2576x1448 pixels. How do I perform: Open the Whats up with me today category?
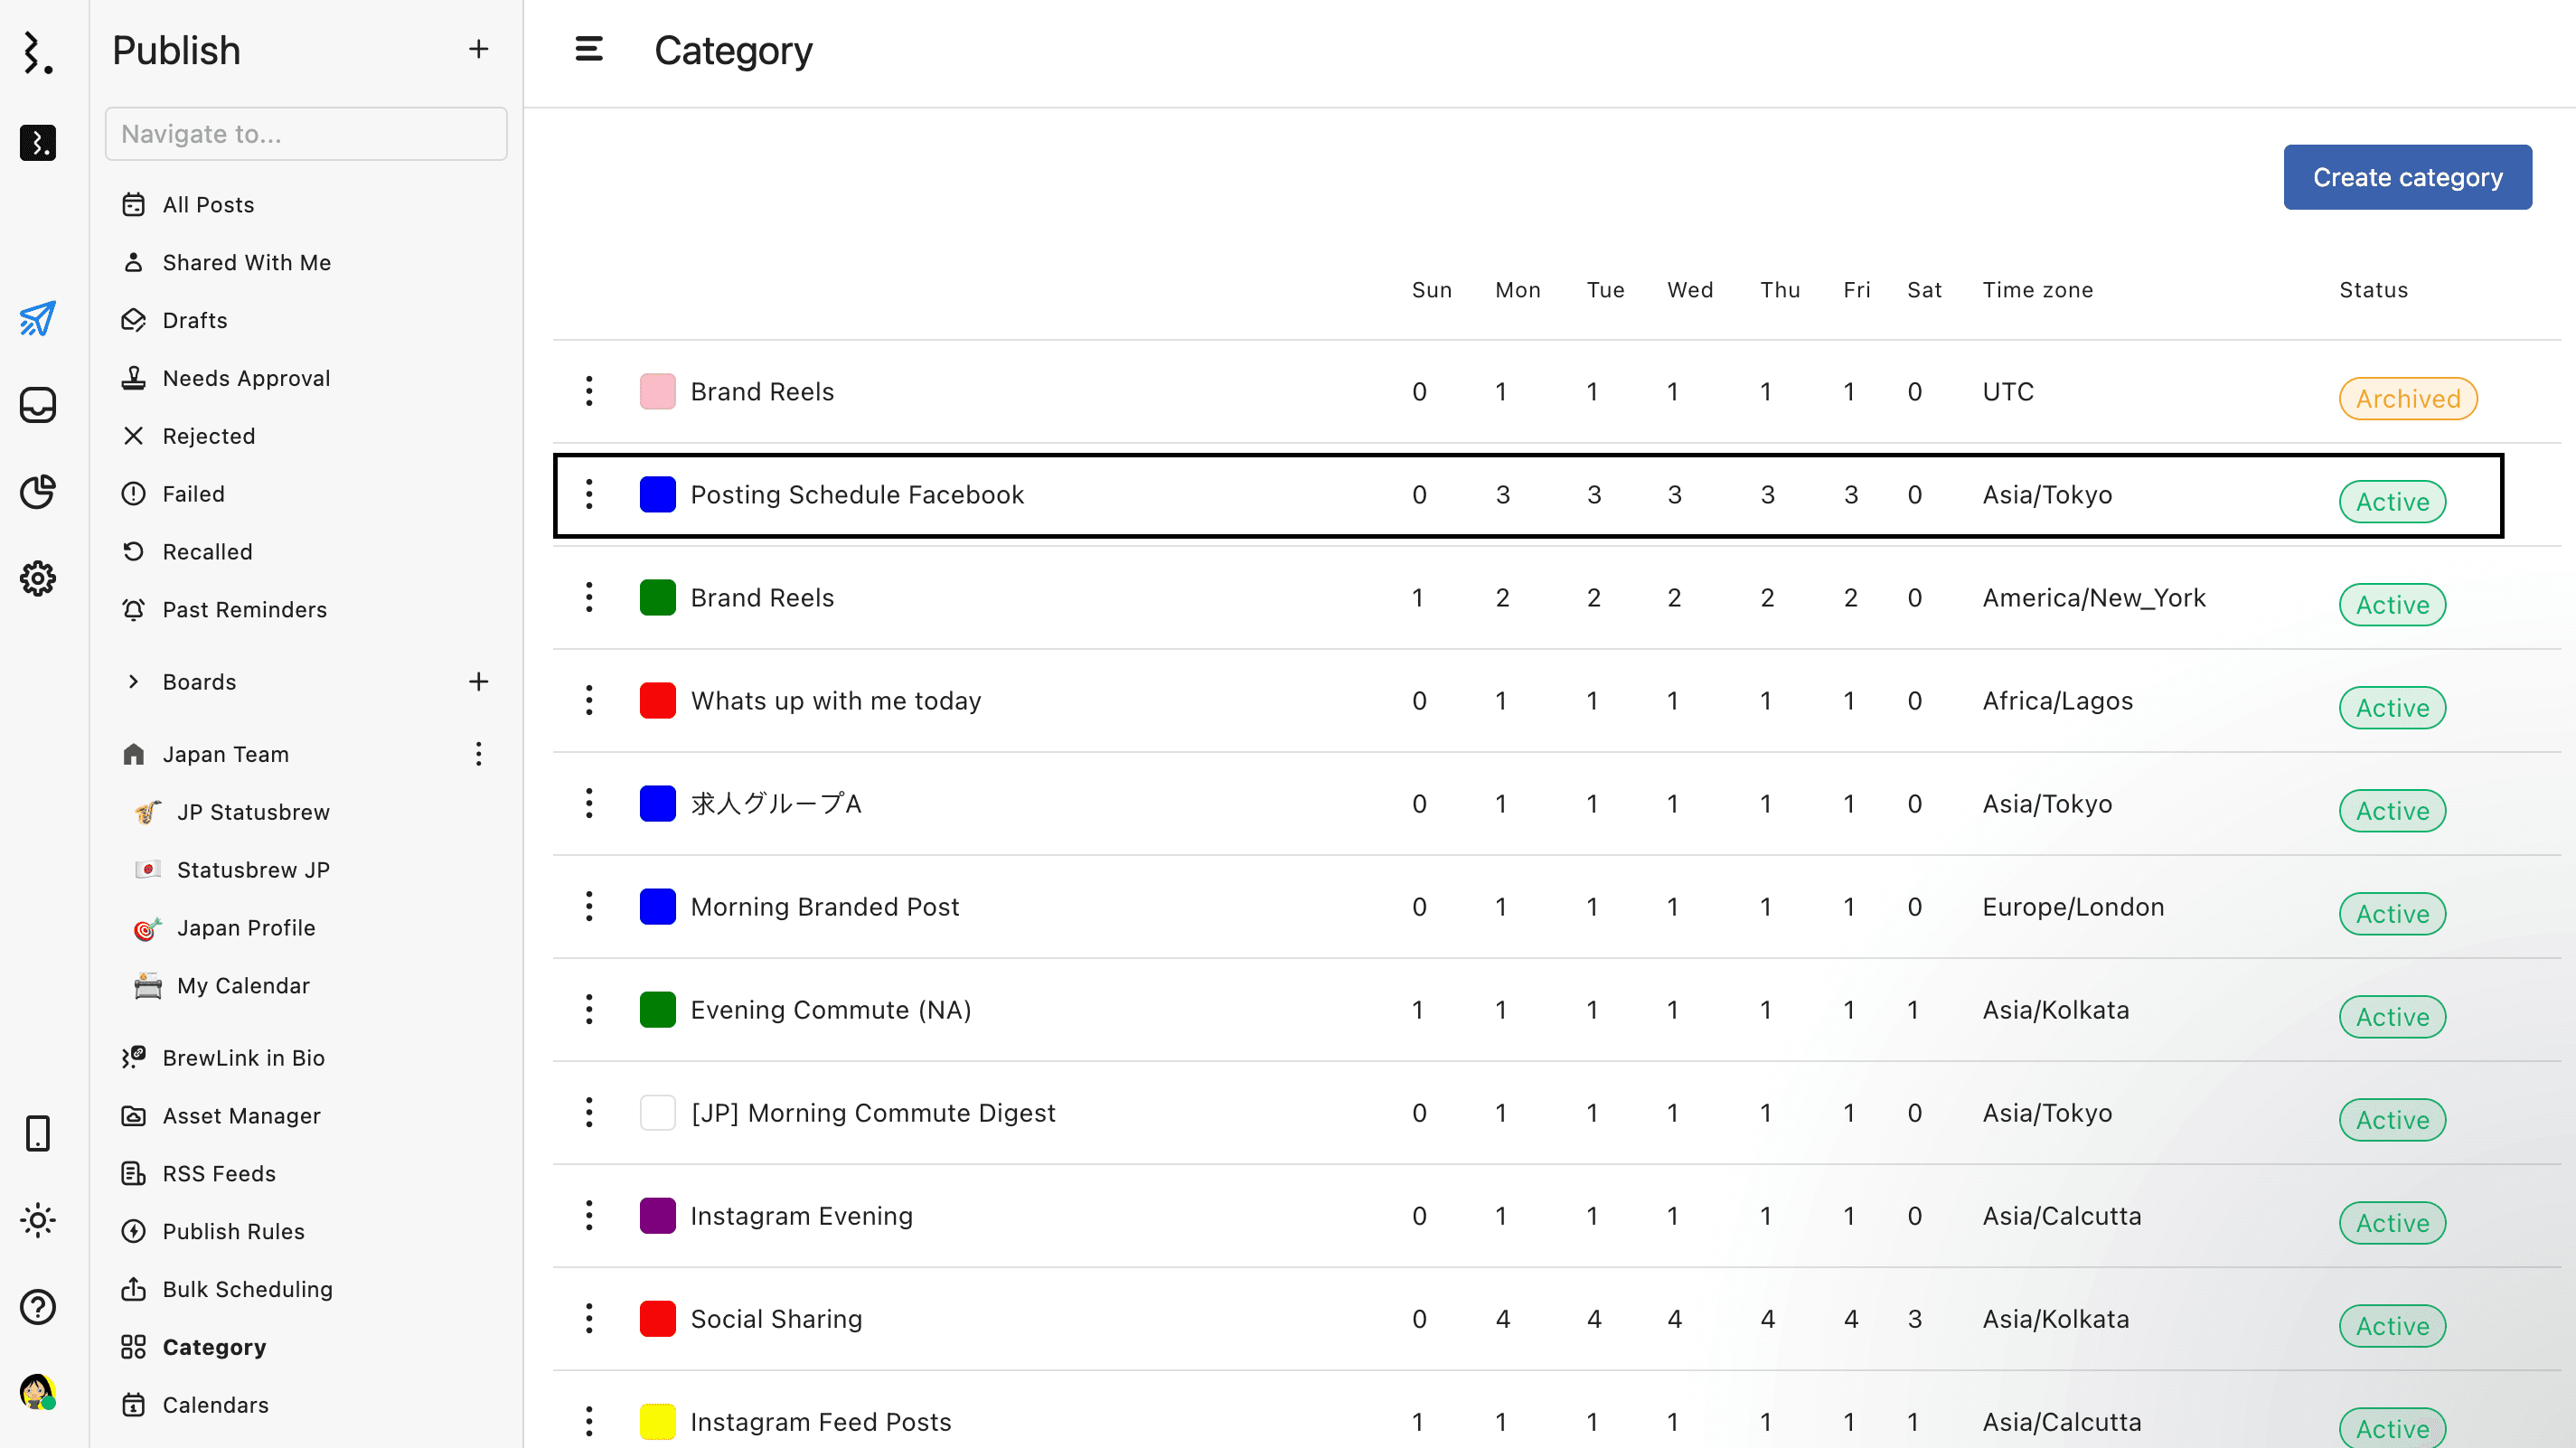[835, 700]
